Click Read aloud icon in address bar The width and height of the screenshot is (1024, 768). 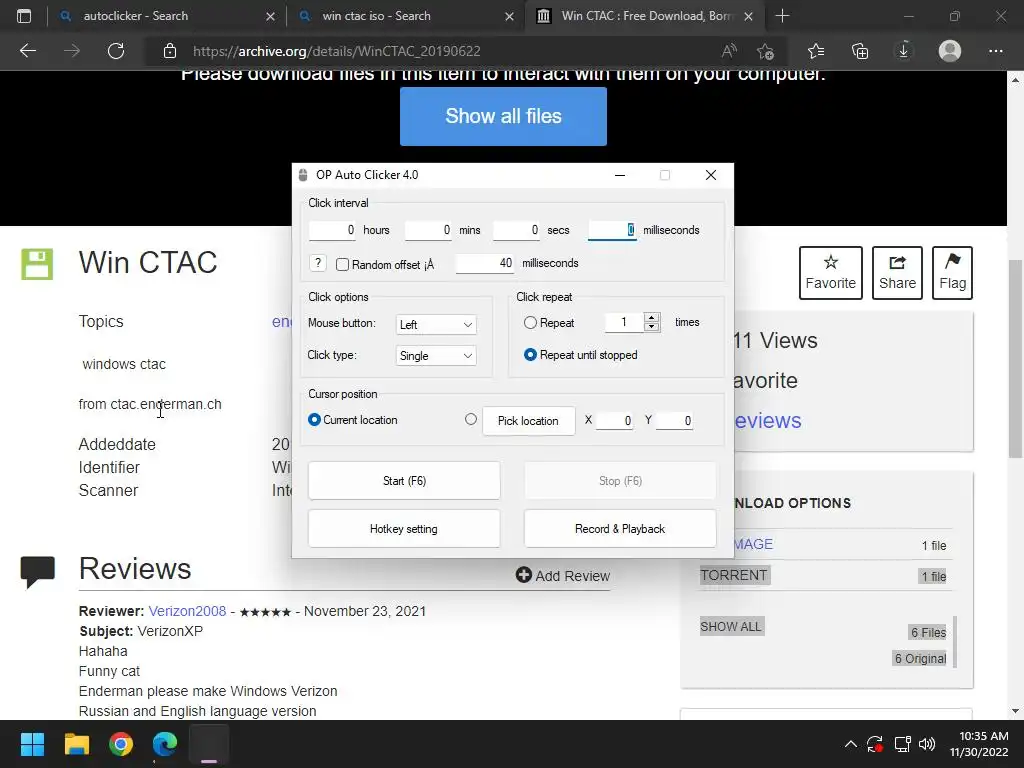click(x=729, y=51)
